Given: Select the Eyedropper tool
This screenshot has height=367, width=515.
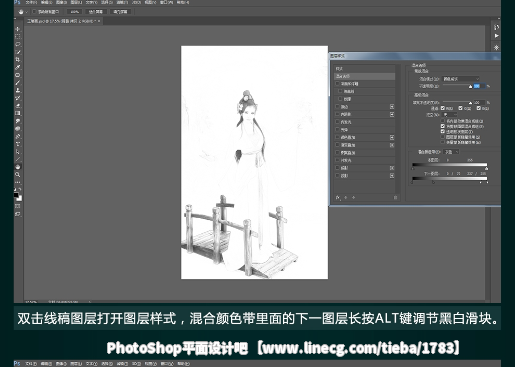Looking at the screenshot, I should pos(18,67).
